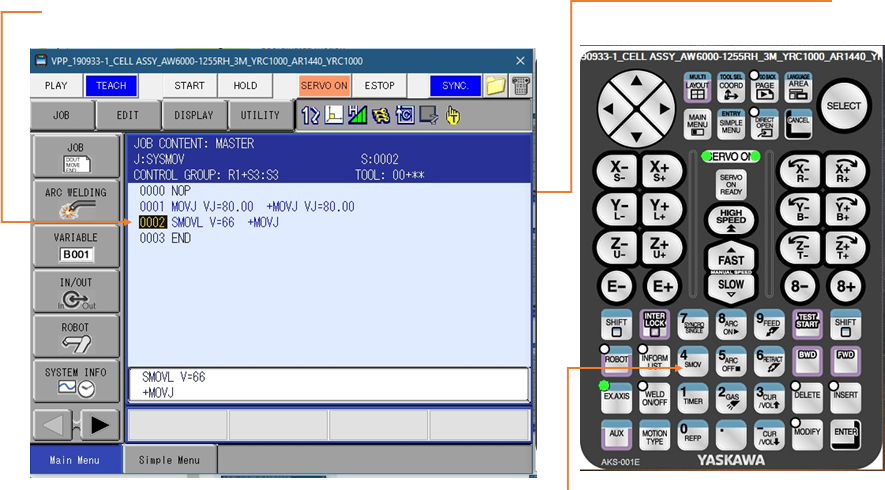Switch to TEACH mode
The width and height of the screenshot is (885, 490).
(111, 86)
